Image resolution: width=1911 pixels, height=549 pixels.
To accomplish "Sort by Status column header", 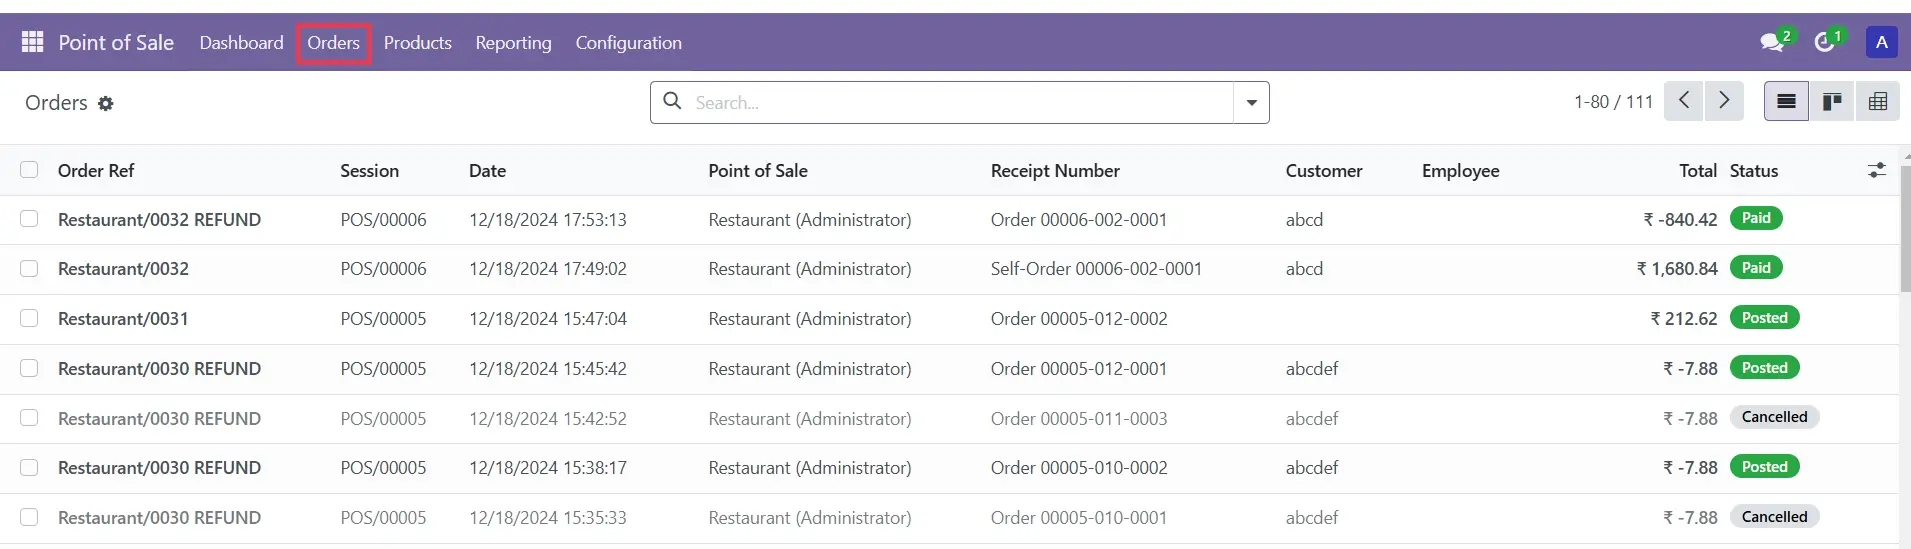I will click(1754, 171).
